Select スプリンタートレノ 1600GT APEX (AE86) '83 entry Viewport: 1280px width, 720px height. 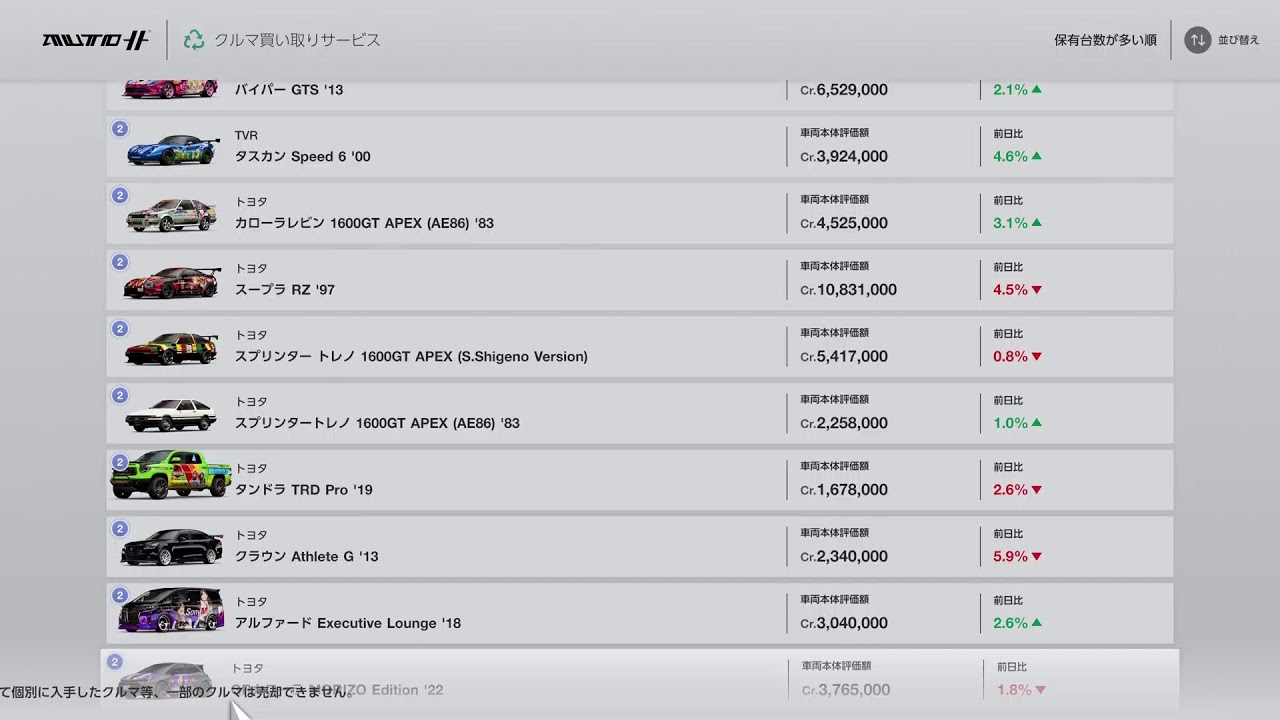click(x=377, y=423)
